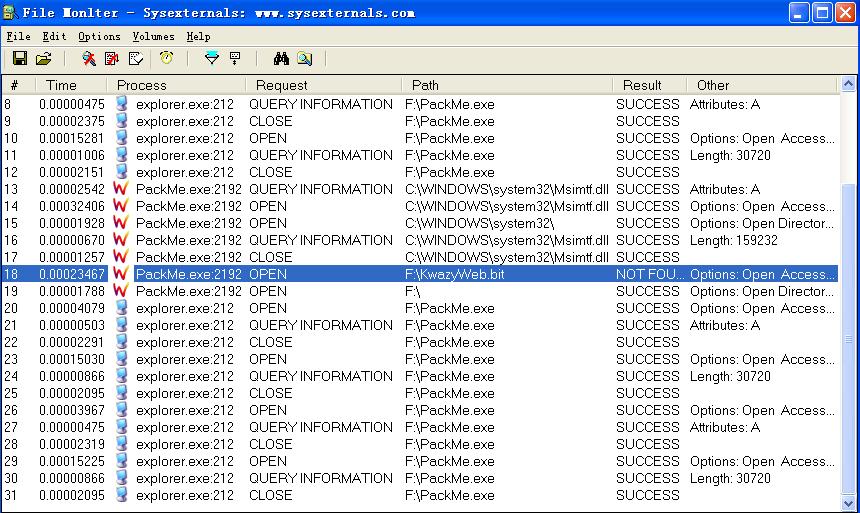Click the Process column header
Viewport: 860px width, 513px height.
[176, 85]
